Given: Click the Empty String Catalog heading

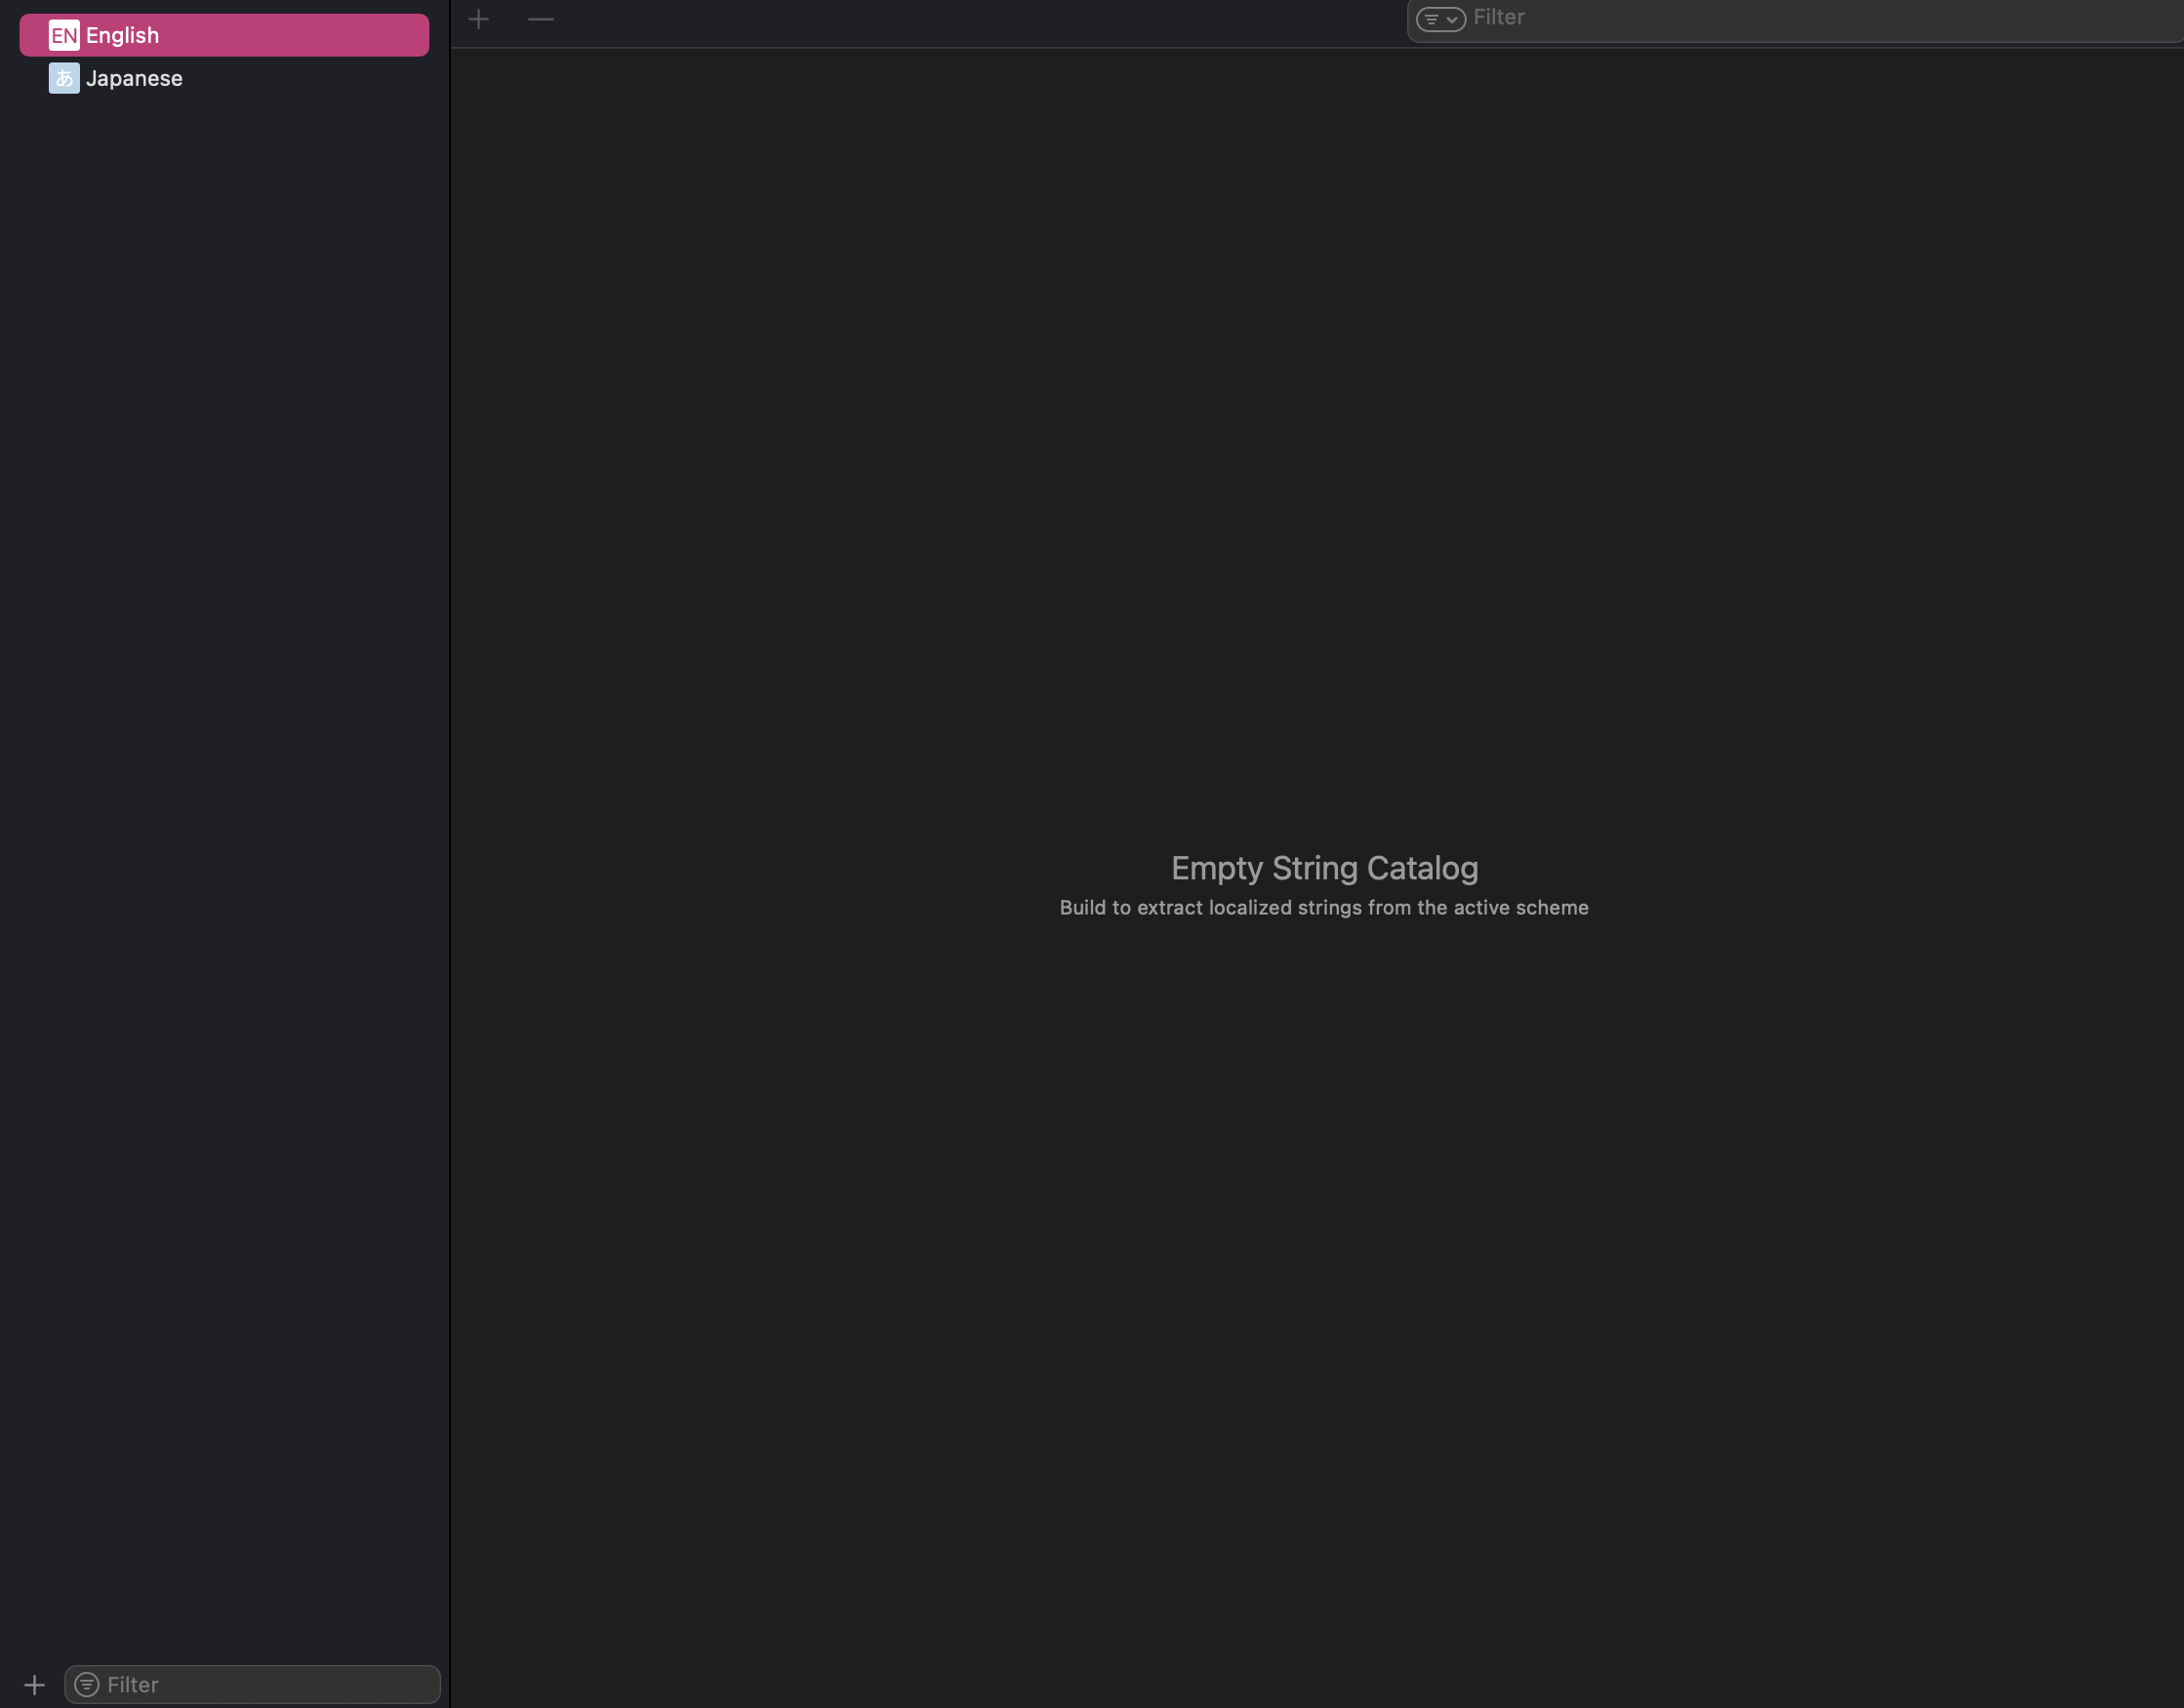Looking at the screenshot, I should tap(1324, 868).
